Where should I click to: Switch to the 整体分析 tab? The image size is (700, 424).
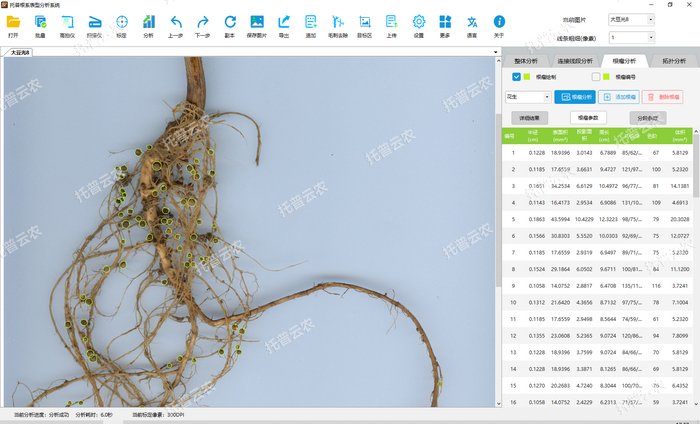[x=524, y=61]
